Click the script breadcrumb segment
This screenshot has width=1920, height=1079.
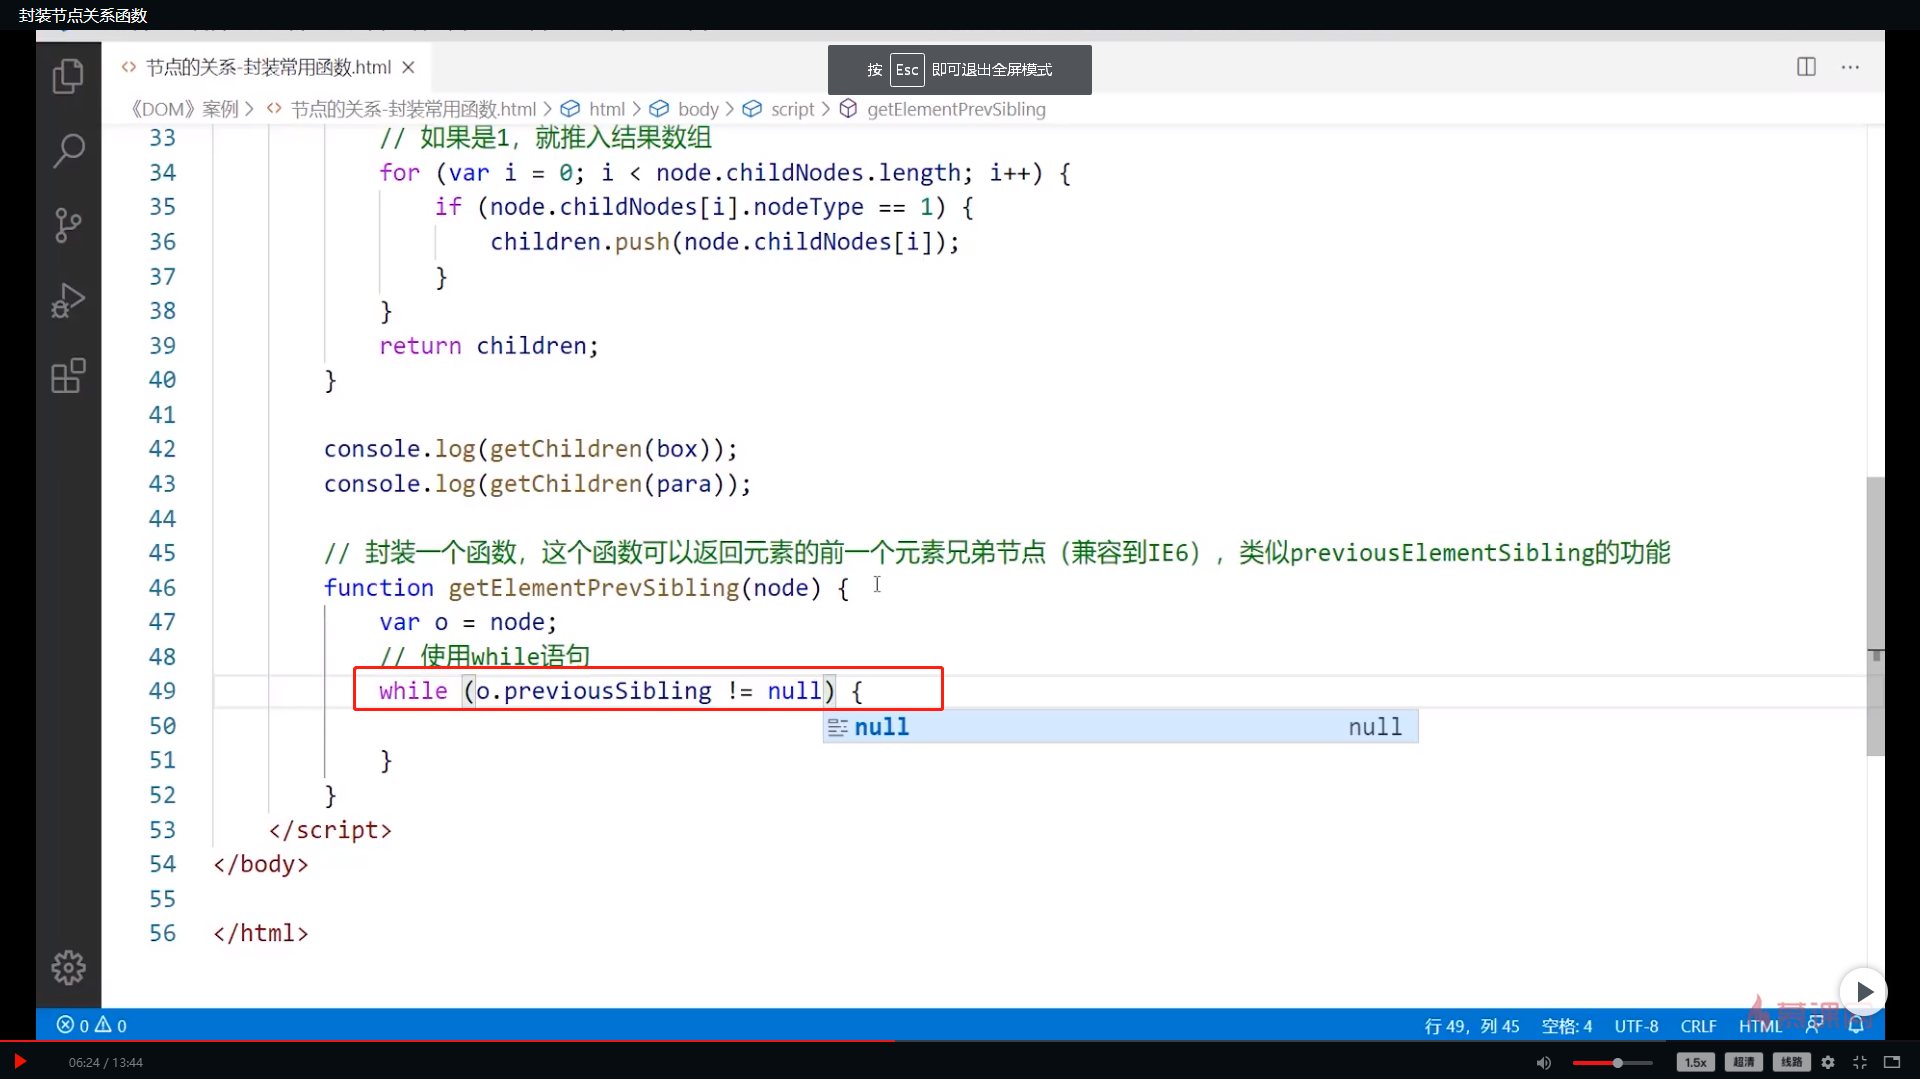coord(792,109)
